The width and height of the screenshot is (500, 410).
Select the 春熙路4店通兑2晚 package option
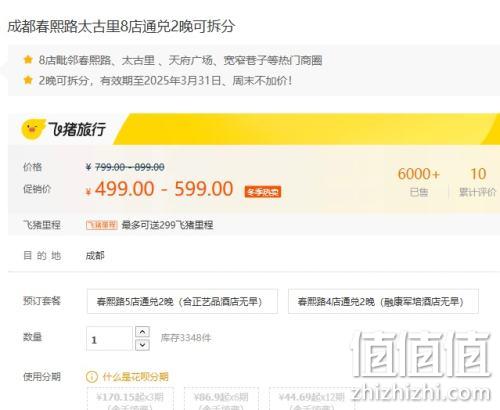[x=383, y=302]
